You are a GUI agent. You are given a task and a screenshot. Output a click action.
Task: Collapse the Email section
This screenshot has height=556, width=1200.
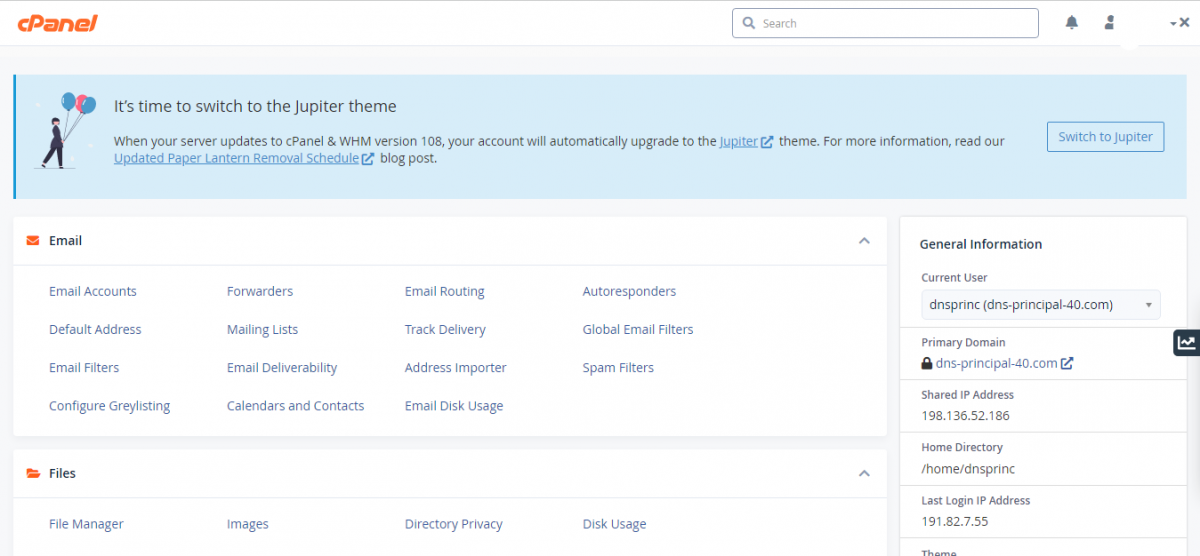(864, 241)
